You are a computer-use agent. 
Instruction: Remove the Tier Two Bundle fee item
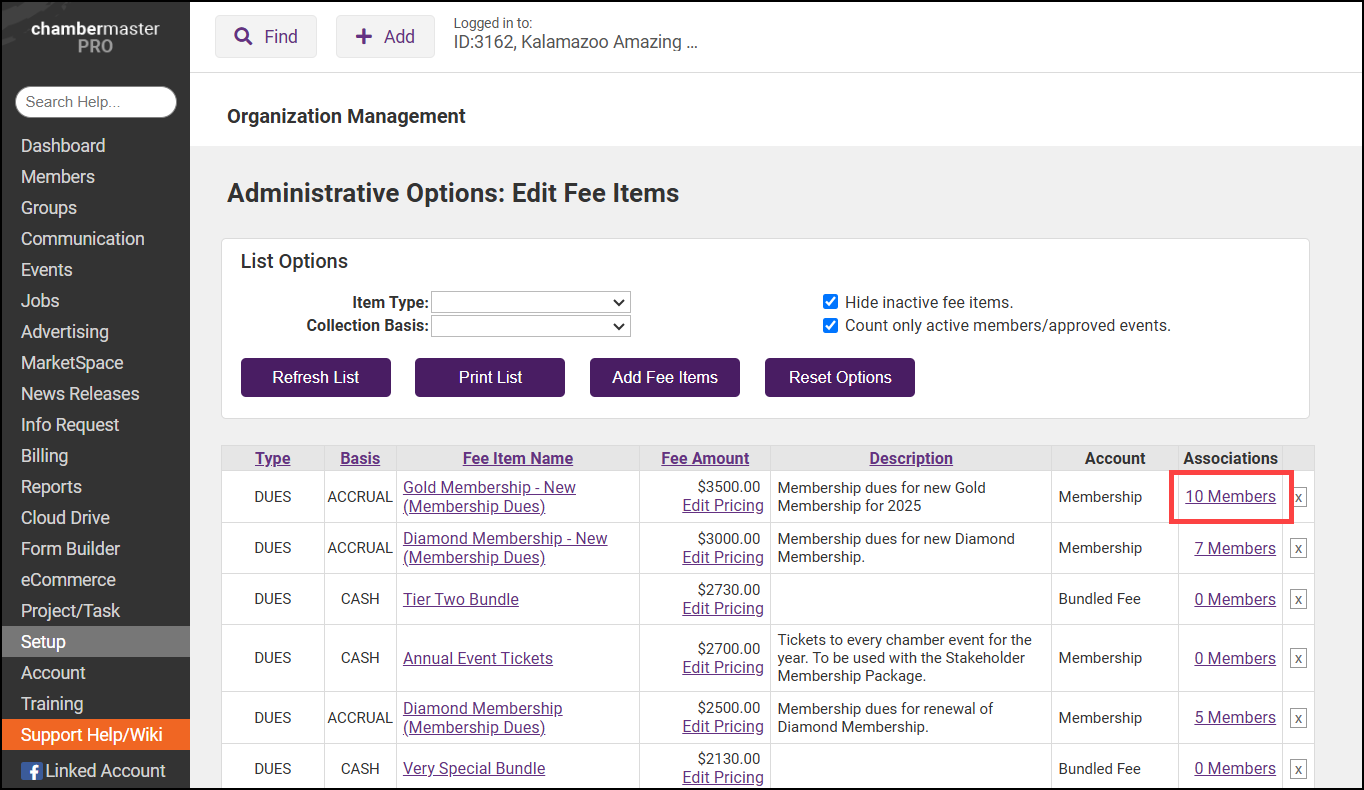(x=1298, y=599)
